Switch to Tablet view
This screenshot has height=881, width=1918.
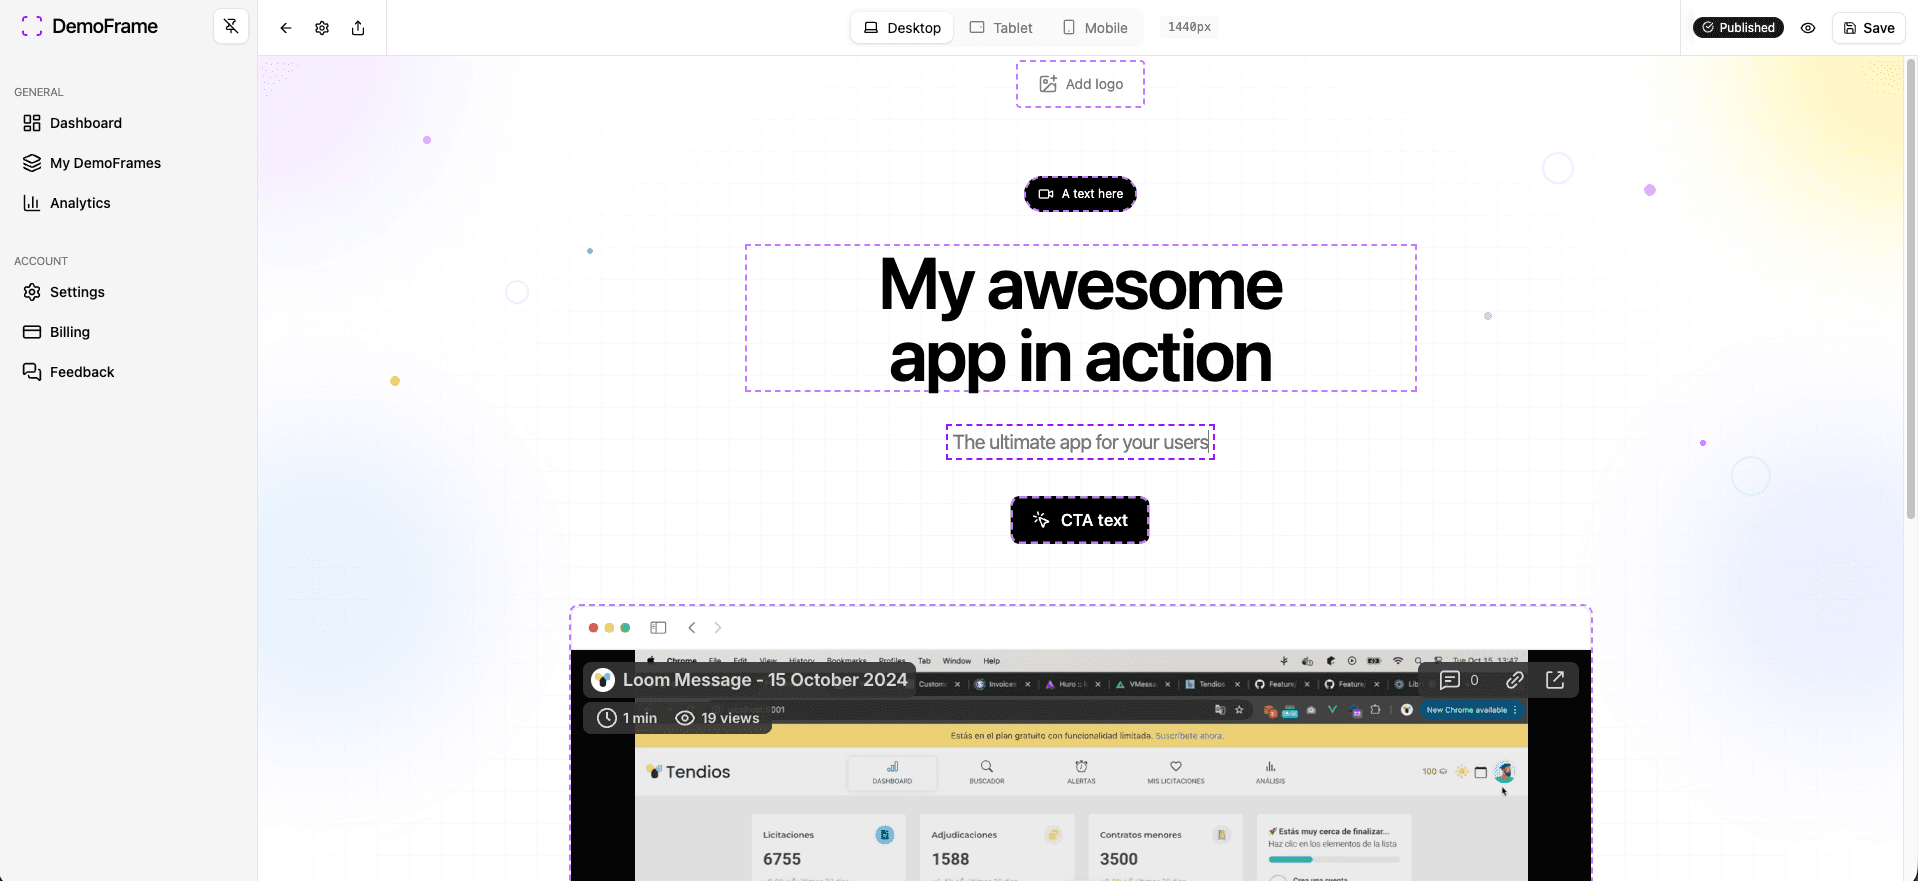point(1001,28)
